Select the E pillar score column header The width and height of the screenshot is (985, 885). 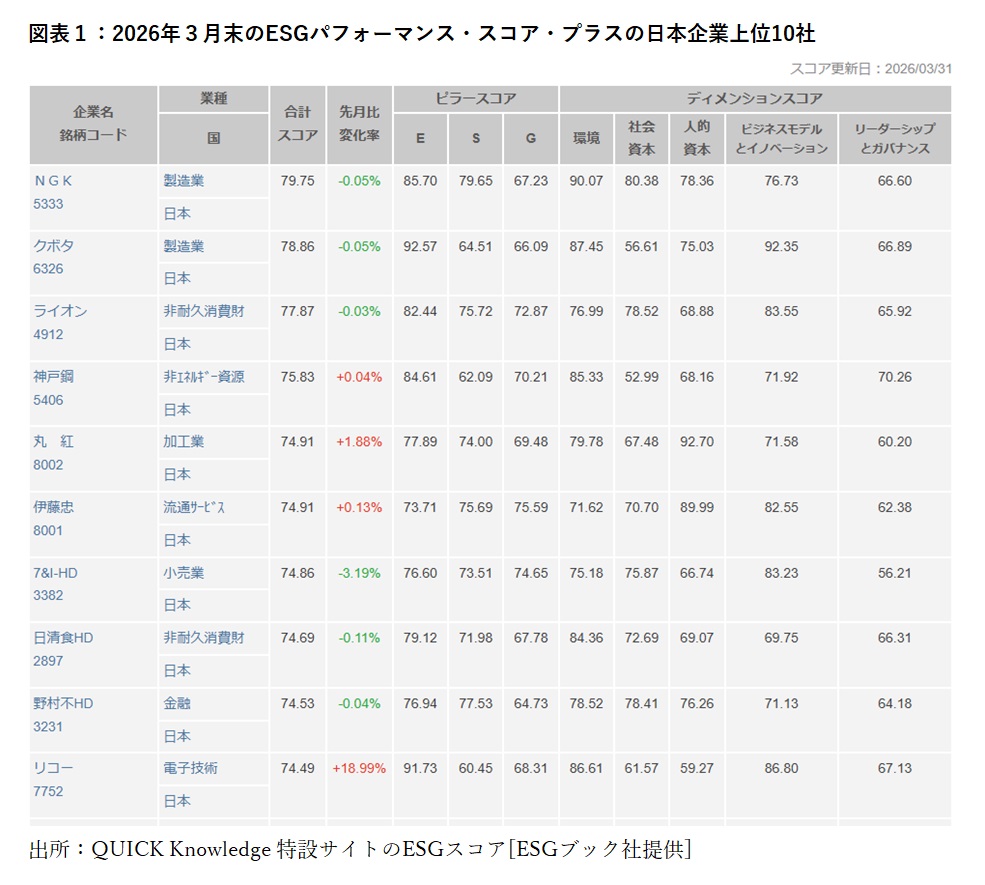(x=420, y=138)
